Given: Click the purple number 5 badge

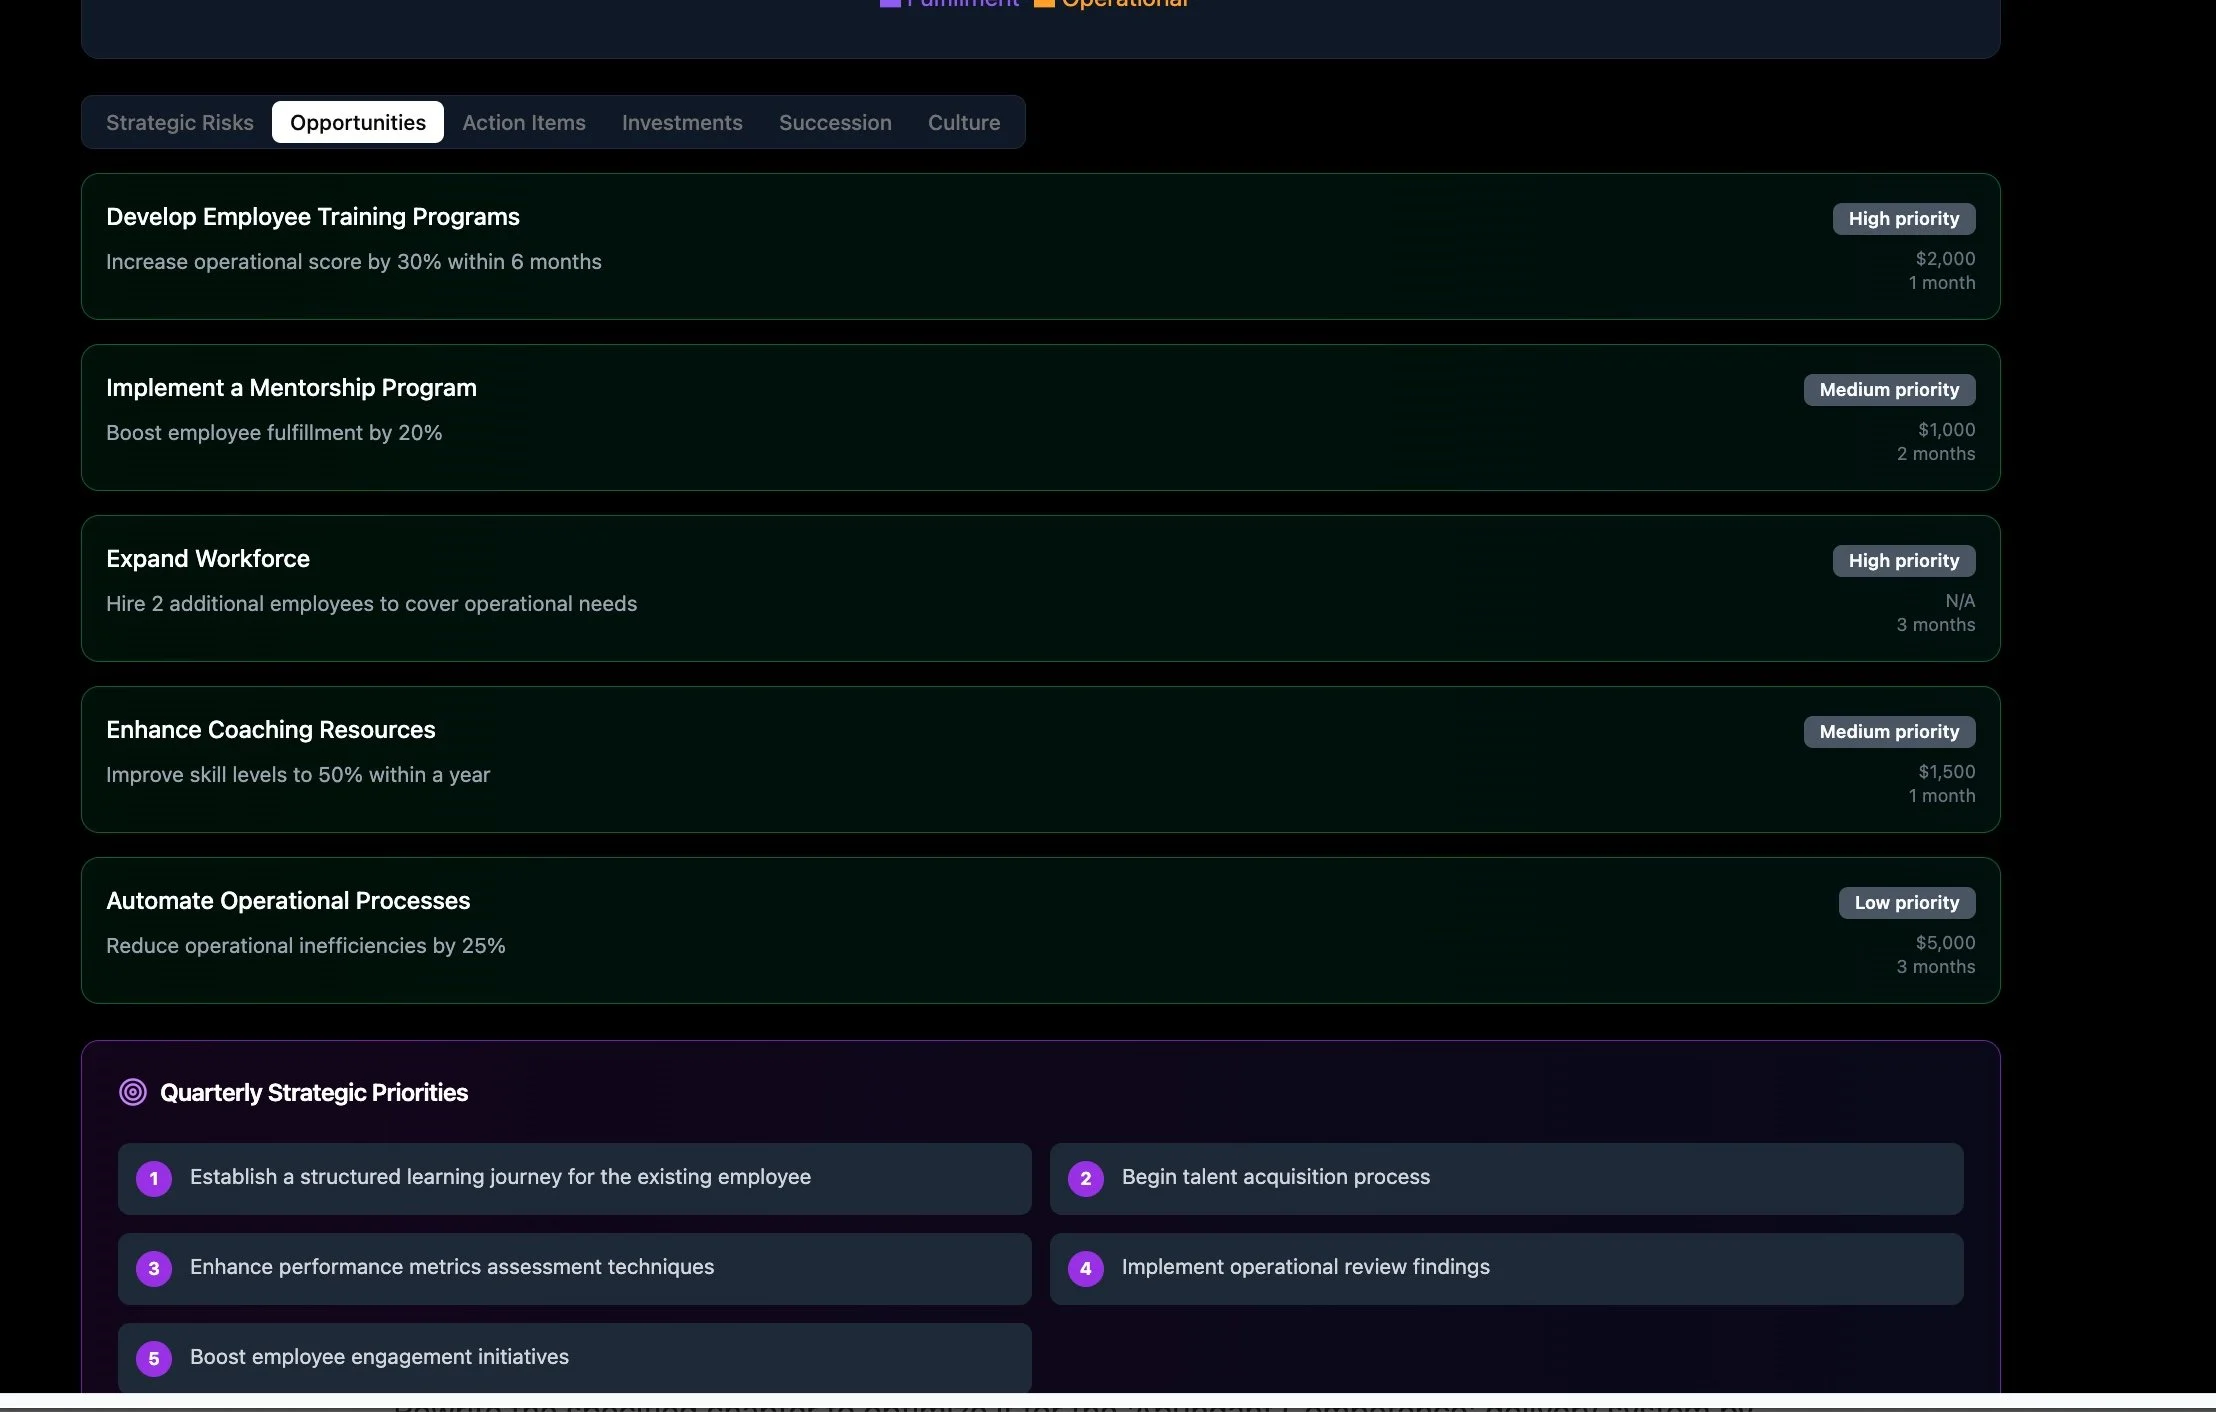Looking at the screenshot, I should [154, 1359].
